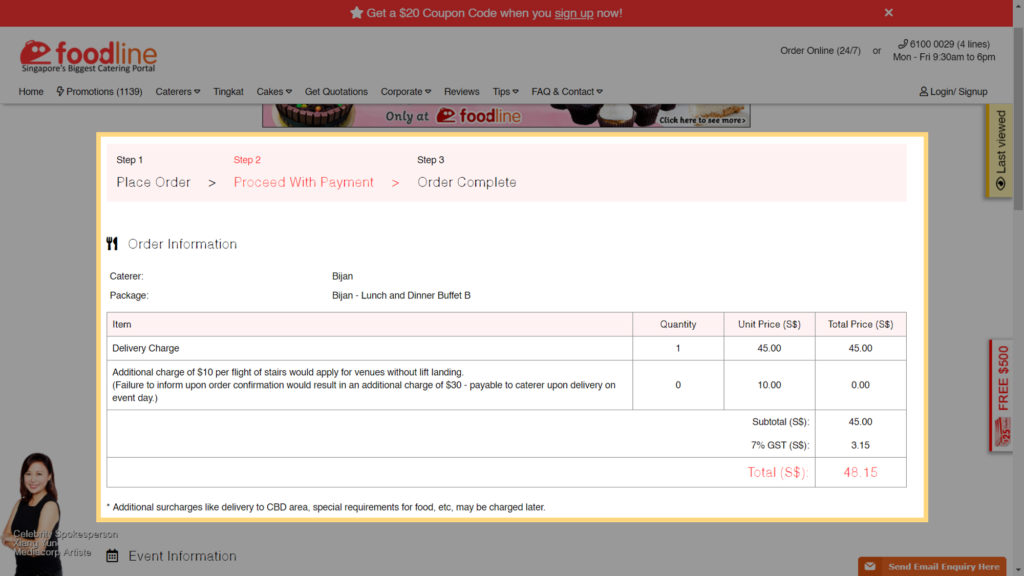
Task: Click the Home navigation link
Action: (31, 92)
